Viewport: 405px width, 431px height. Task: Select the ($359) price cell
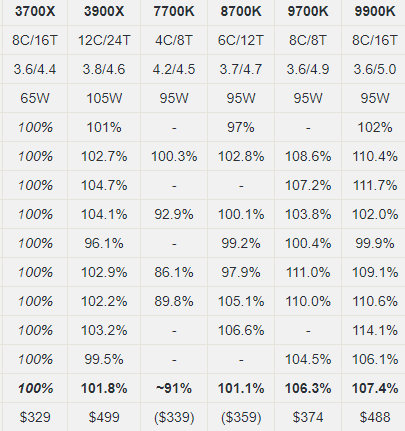pyautogui.click(x=241, y=417)
